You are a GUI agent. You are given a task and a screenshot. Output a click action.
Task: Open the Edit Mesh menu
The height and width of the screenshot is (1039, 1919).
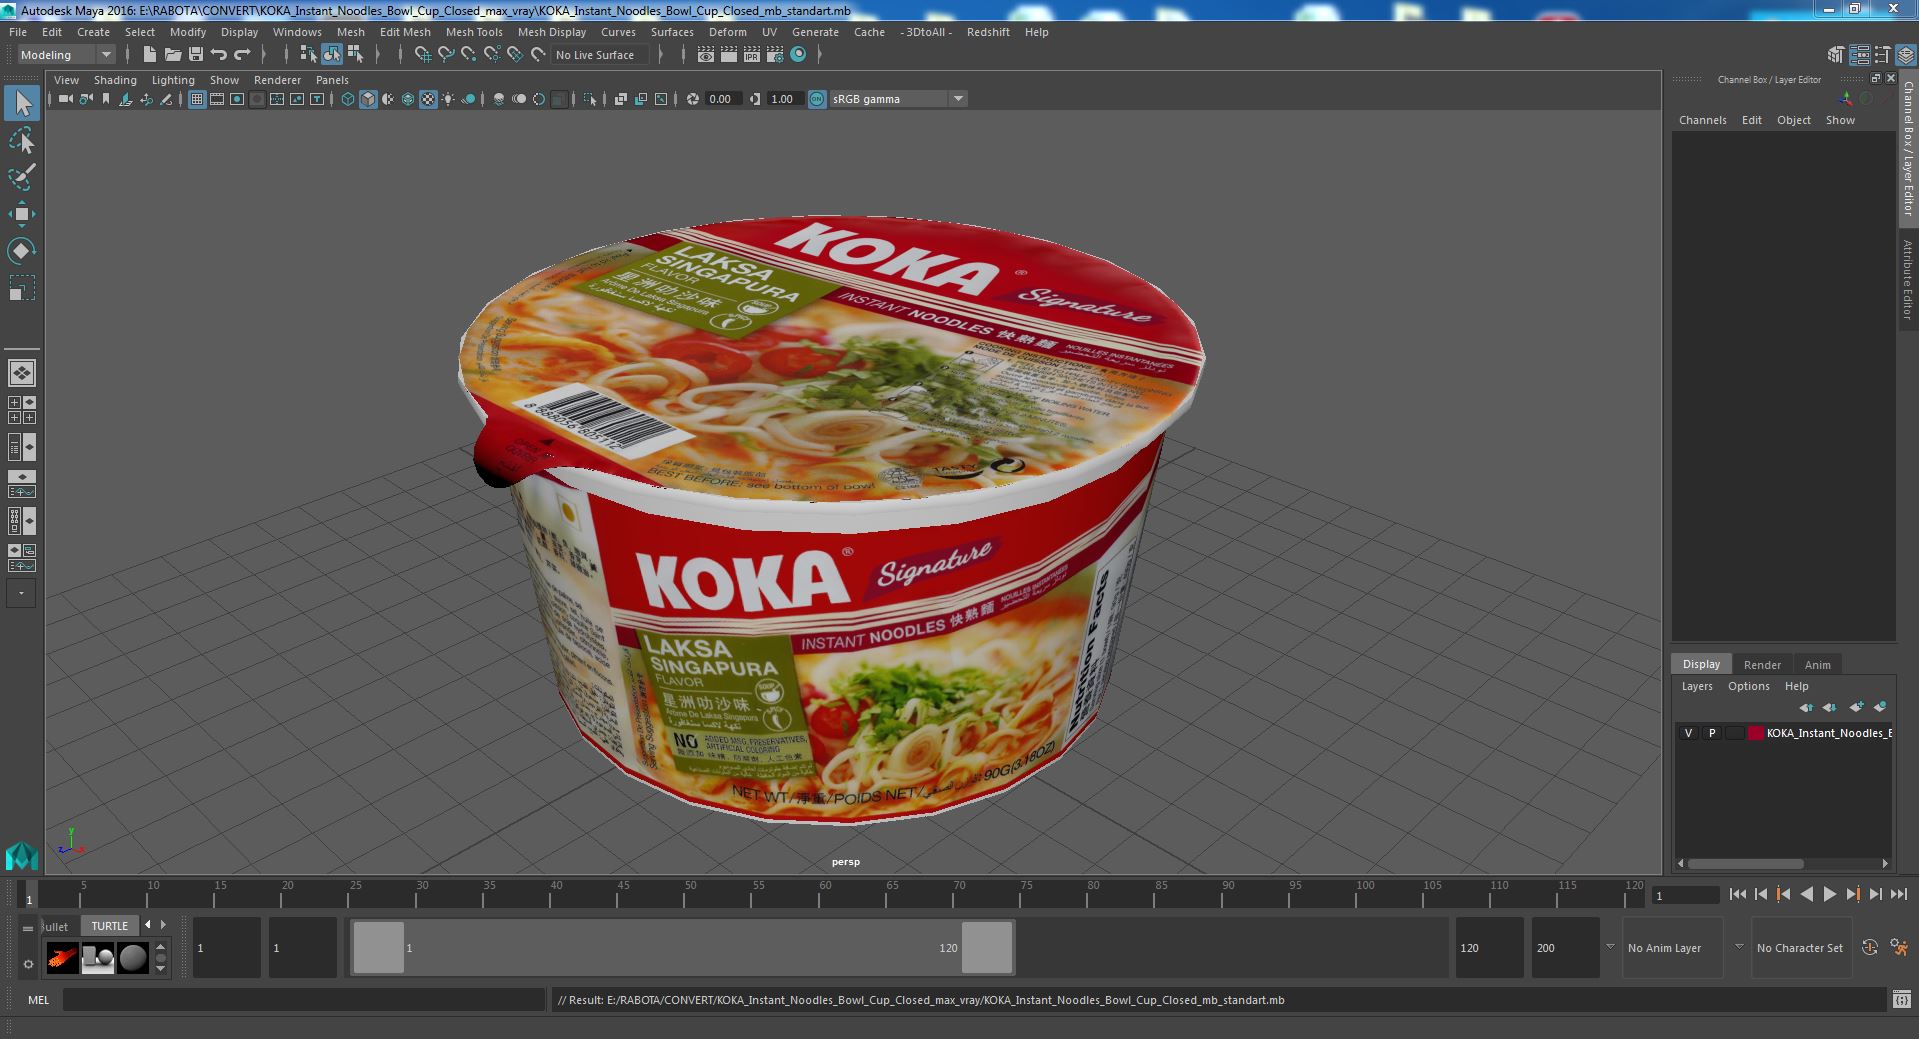[405, 32]
